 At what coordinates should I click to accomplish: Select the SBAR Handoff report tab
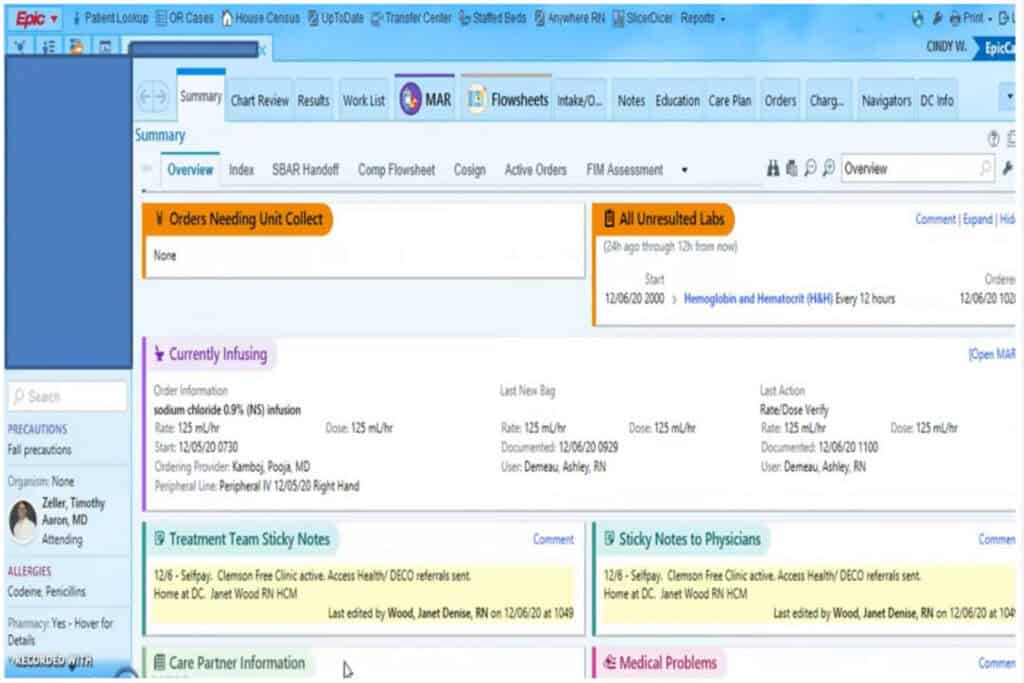pos(305,170)
